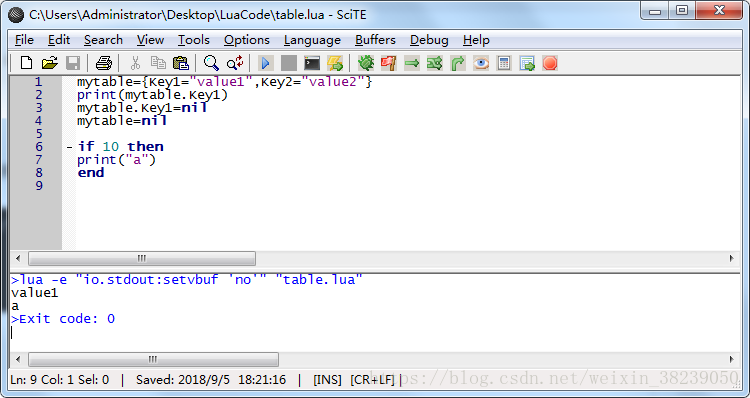Click the 'if 10 then' statement
This screenshot has width=750, height=398.
121,147
